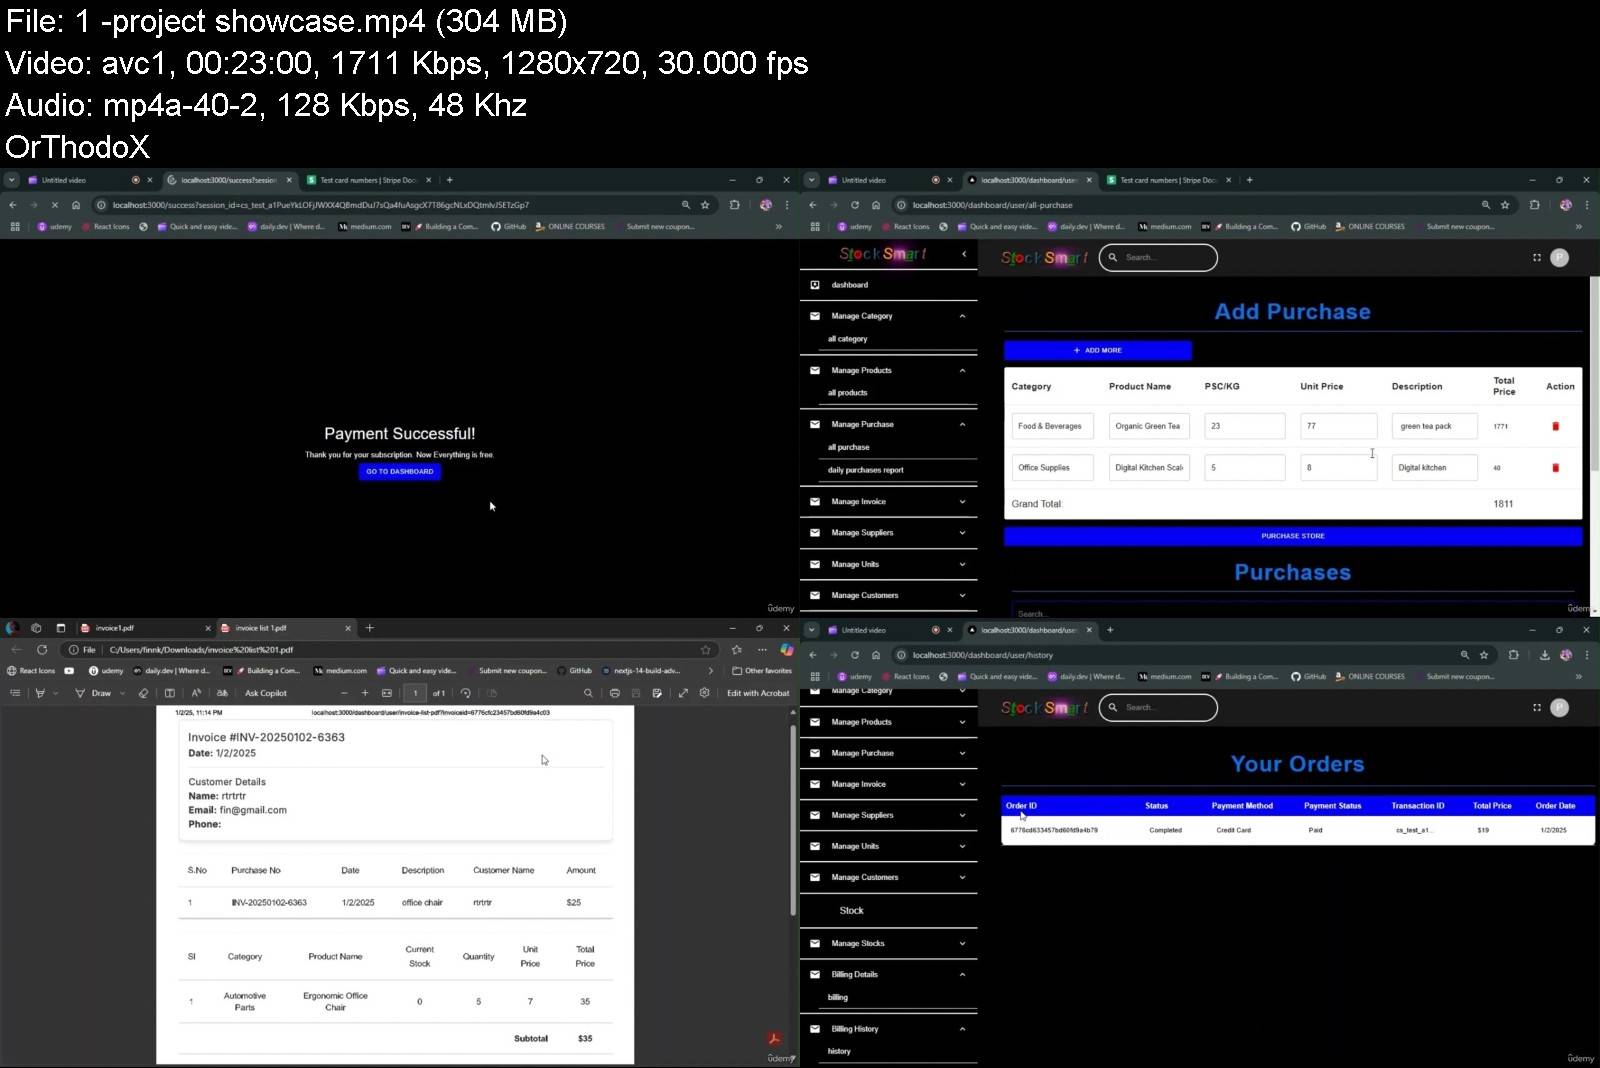Screen dimensions: 1600x1068
Task: Expand Manage Stocks in the Your Orders sidebar
Action: coord(888,943)
